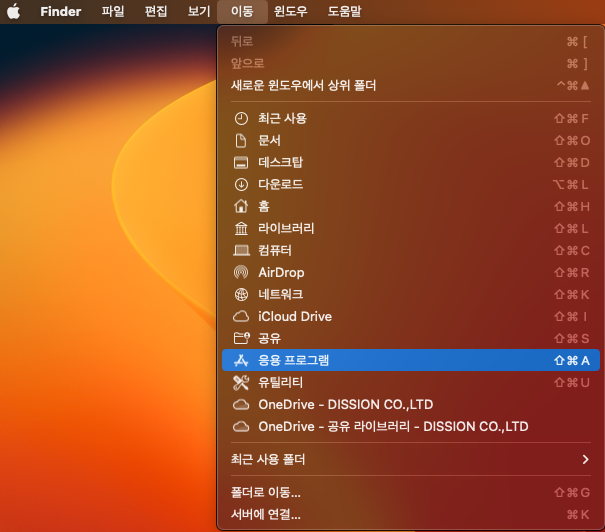Image resolution: width=605 pixels, height=532 pixels.
Task: Select 최근 사용 from the menu
Action: (x=411, y=118)
